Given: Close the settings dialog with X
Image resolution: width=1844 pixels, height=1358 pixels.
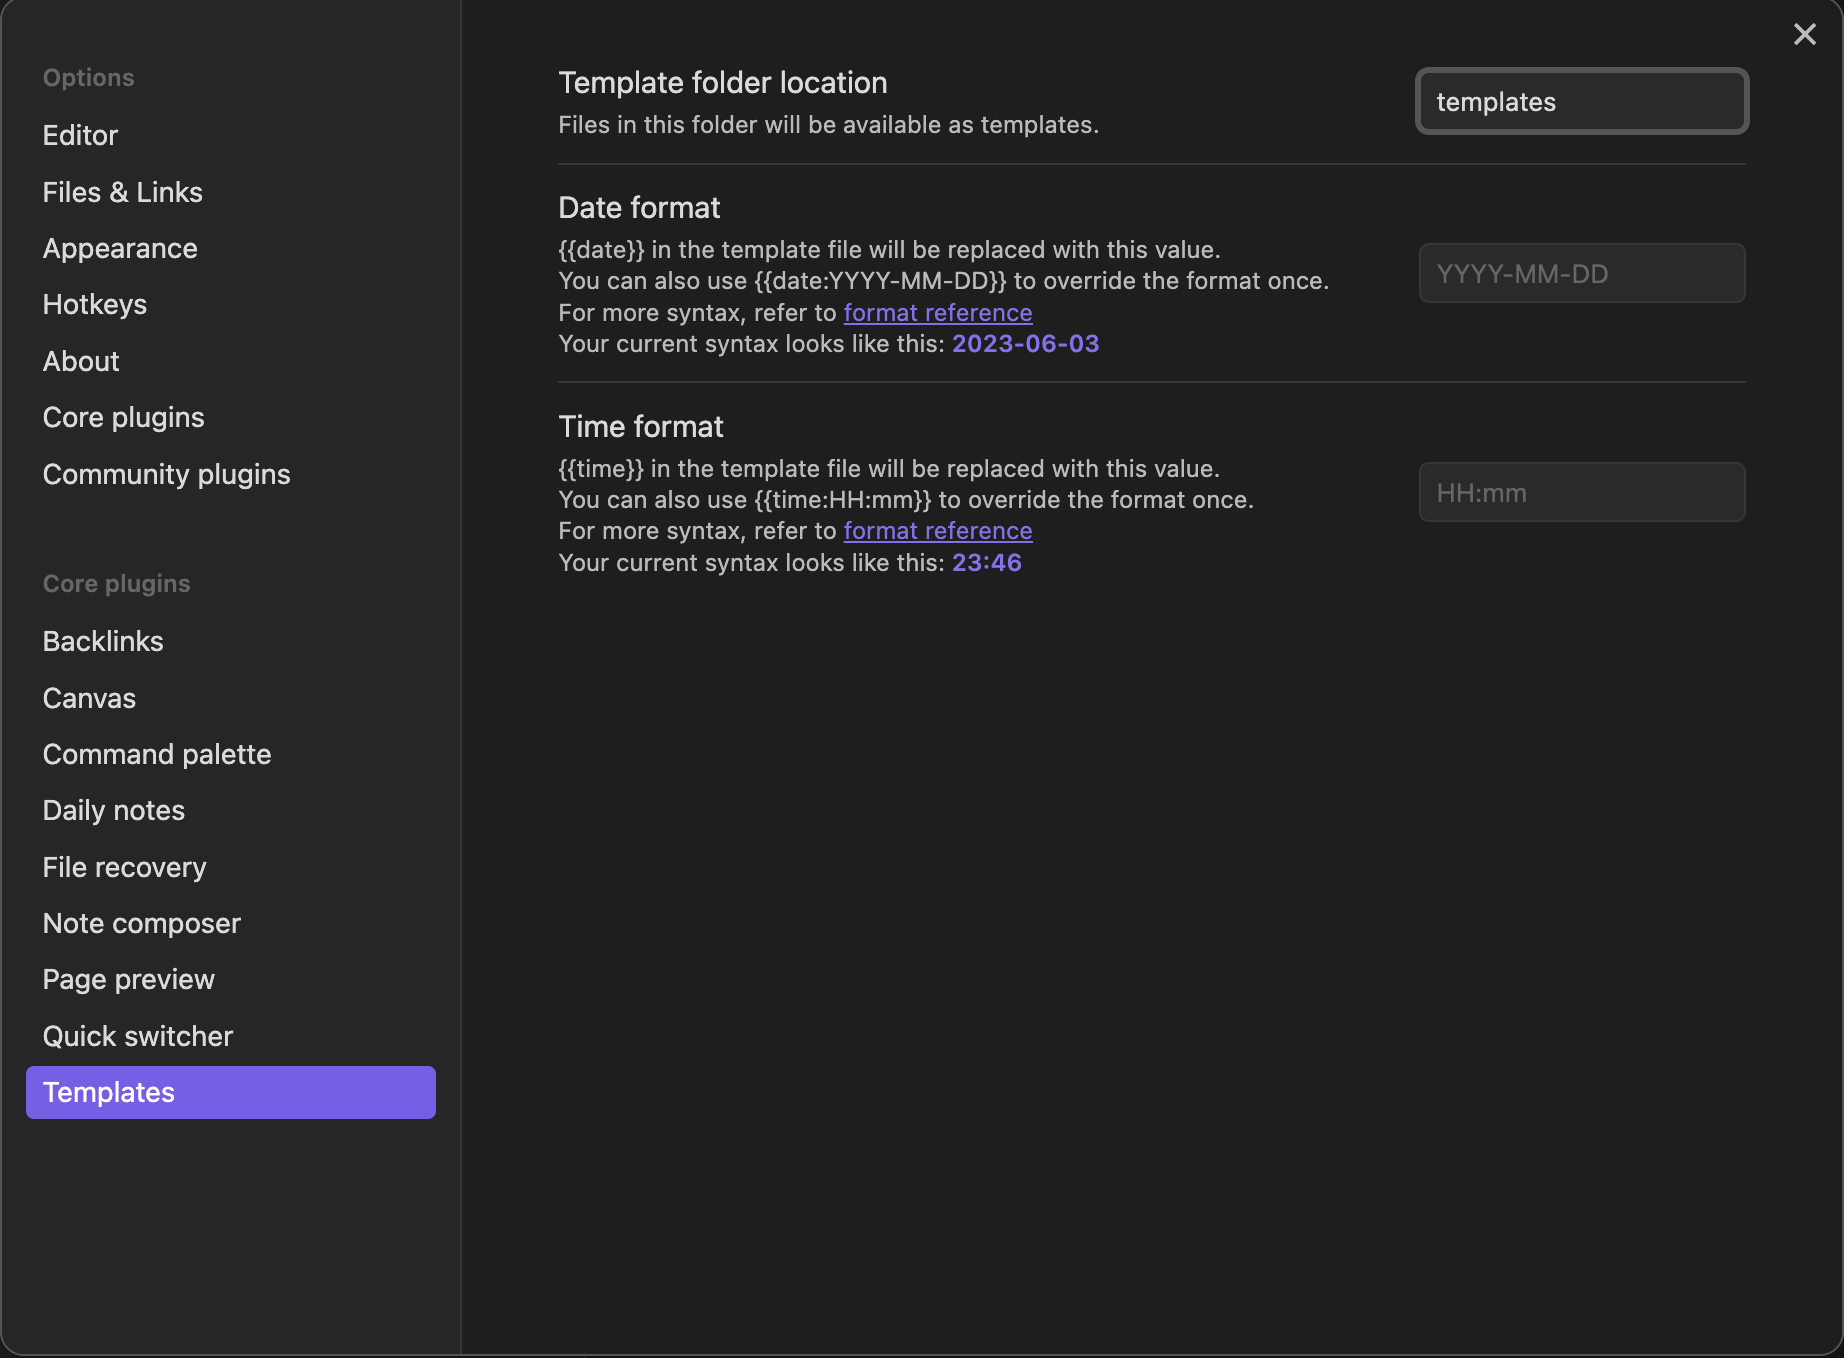Looking at the screenshot, I should (x=1804, y=35).
